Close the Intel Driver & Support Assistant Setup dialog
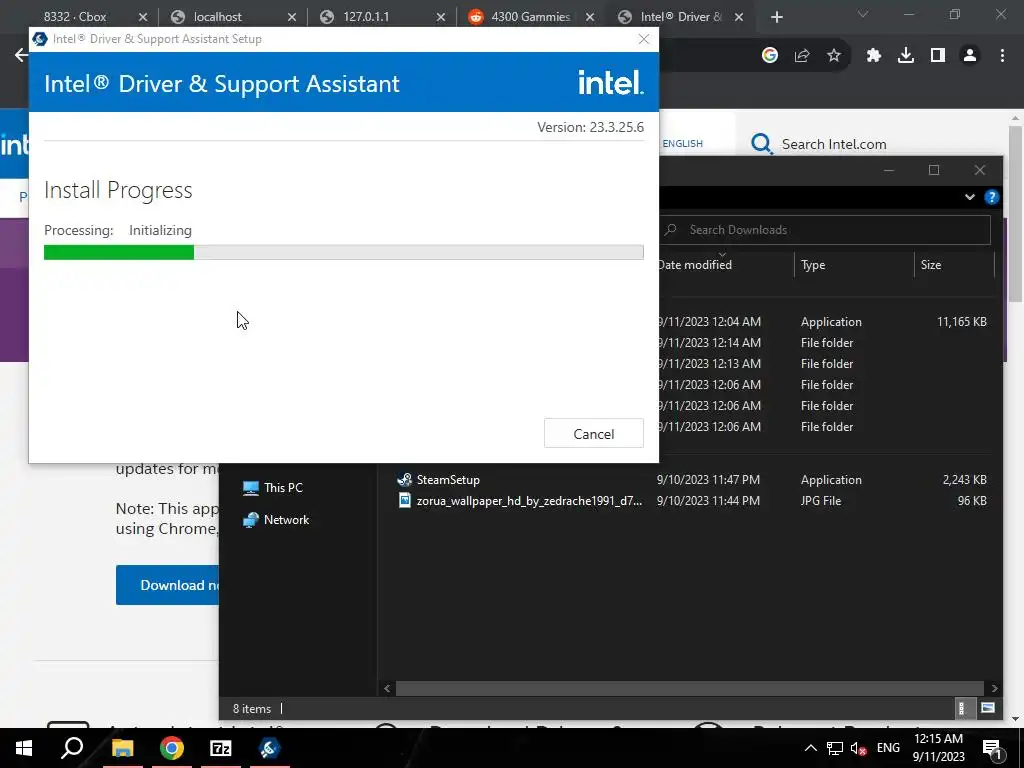1024x768 pixels. pos(644,39)
